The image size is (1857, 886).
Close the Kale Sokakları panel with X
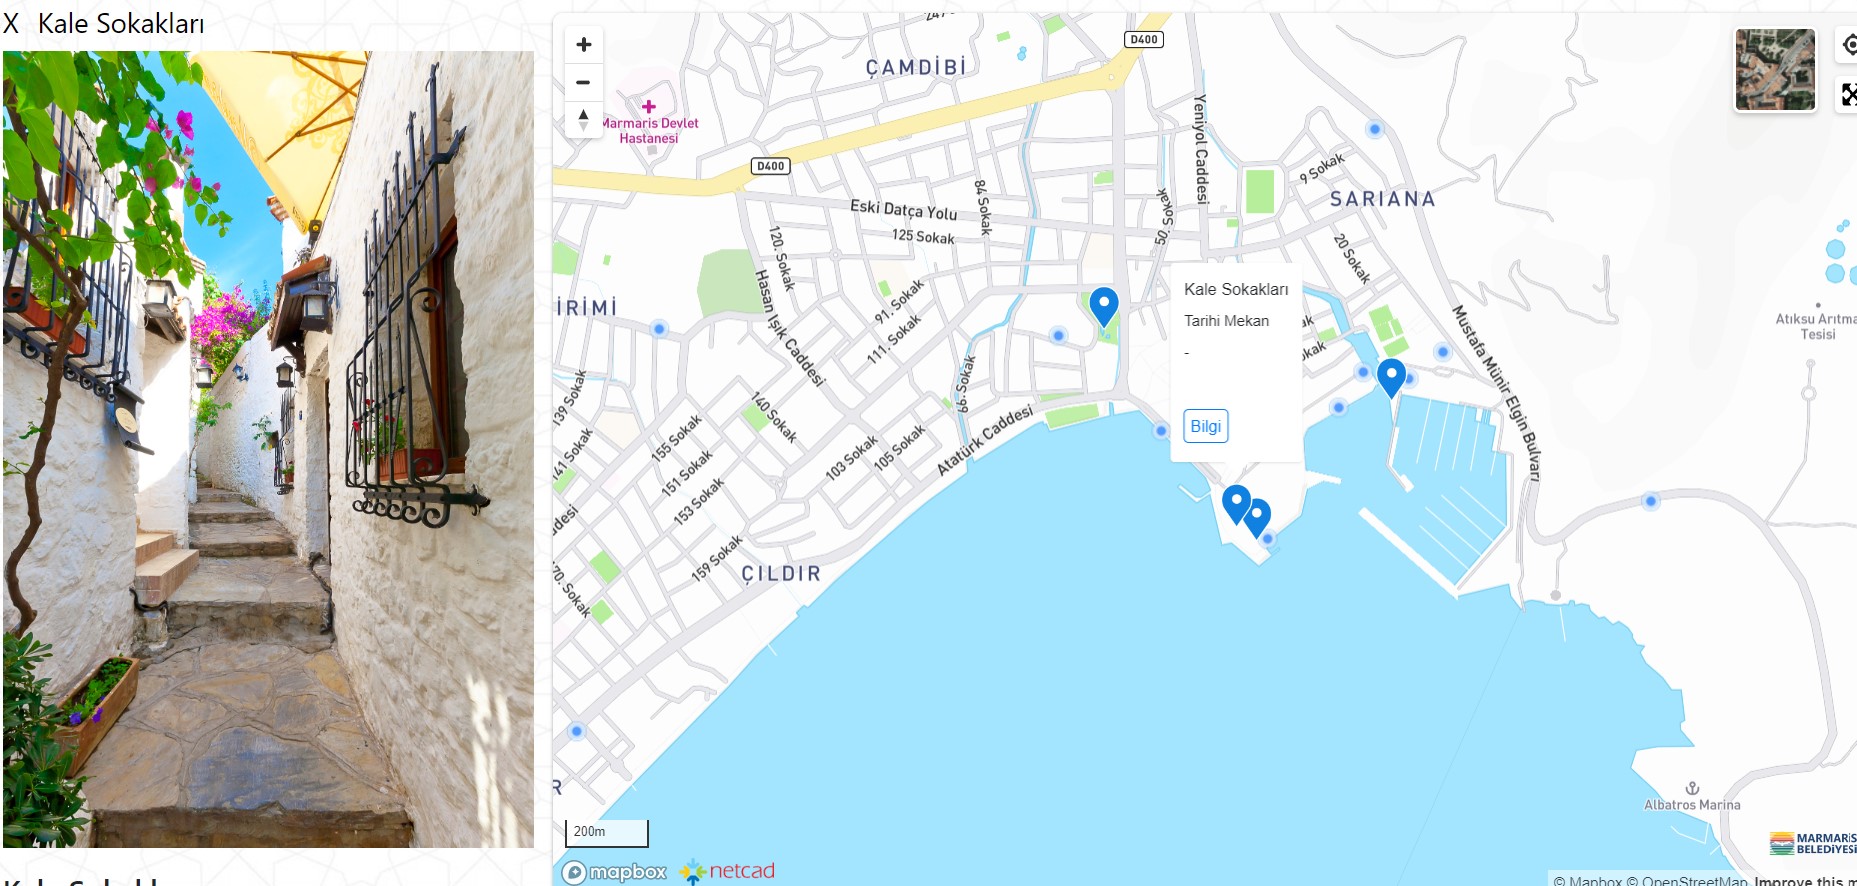tap(11, 23)
